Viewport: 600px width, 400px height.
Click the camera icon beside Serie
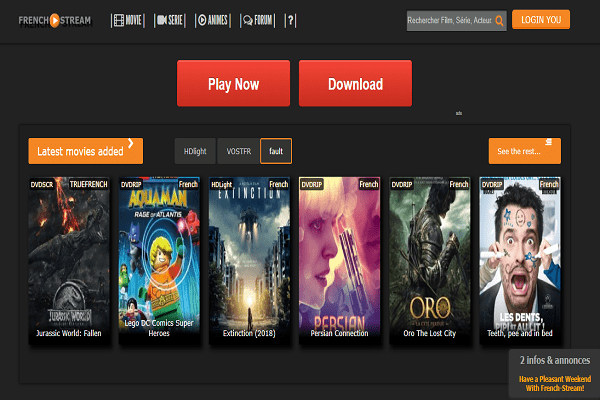click(x=162, y=20)
